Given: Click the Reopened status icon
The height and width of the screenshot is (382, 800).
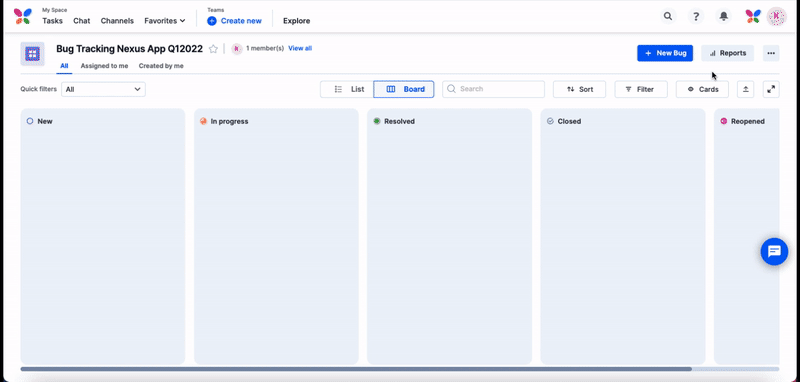Looking at the screenshot, I should 723,121.
